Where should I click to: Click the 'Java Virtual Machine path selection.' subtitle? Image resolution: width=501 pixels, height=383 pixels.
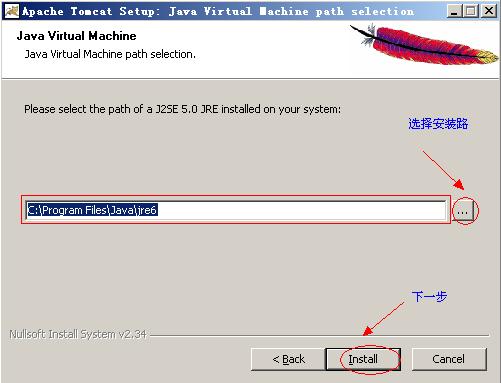(110, 54)
